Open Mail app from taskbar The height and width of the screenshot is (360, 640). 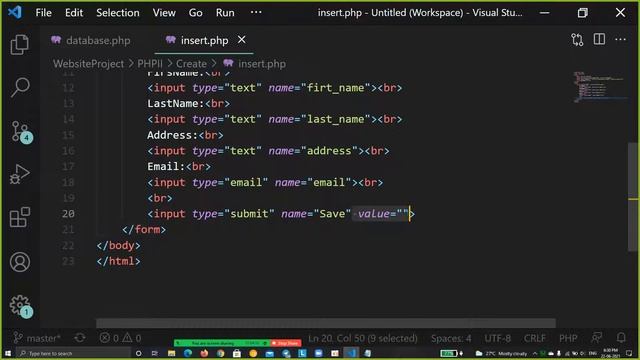269,353
